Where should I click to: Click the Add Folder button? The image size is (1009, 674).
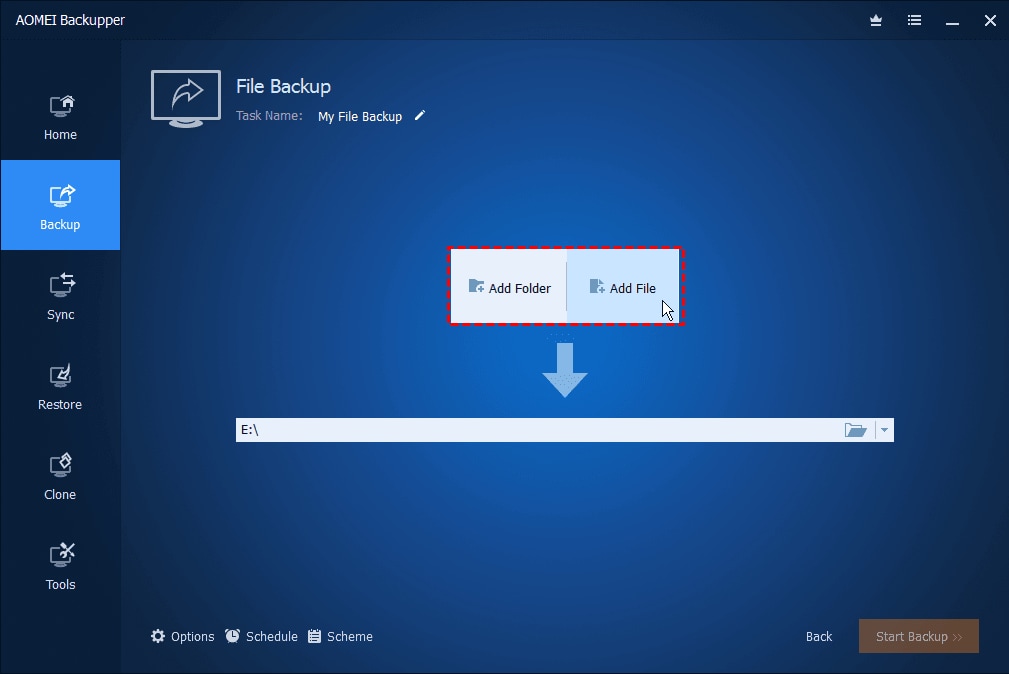pos(508,287)
